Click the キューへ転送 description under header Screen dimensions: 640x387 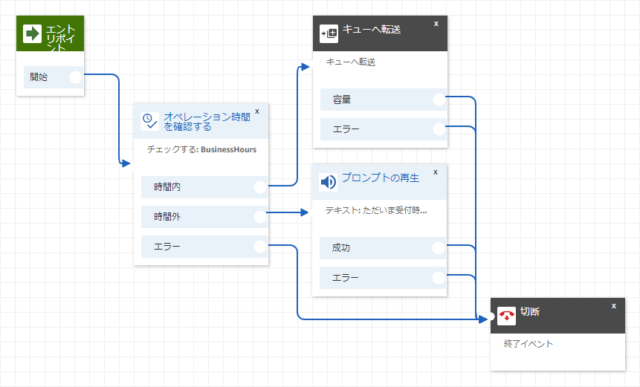tap(351, 62)
